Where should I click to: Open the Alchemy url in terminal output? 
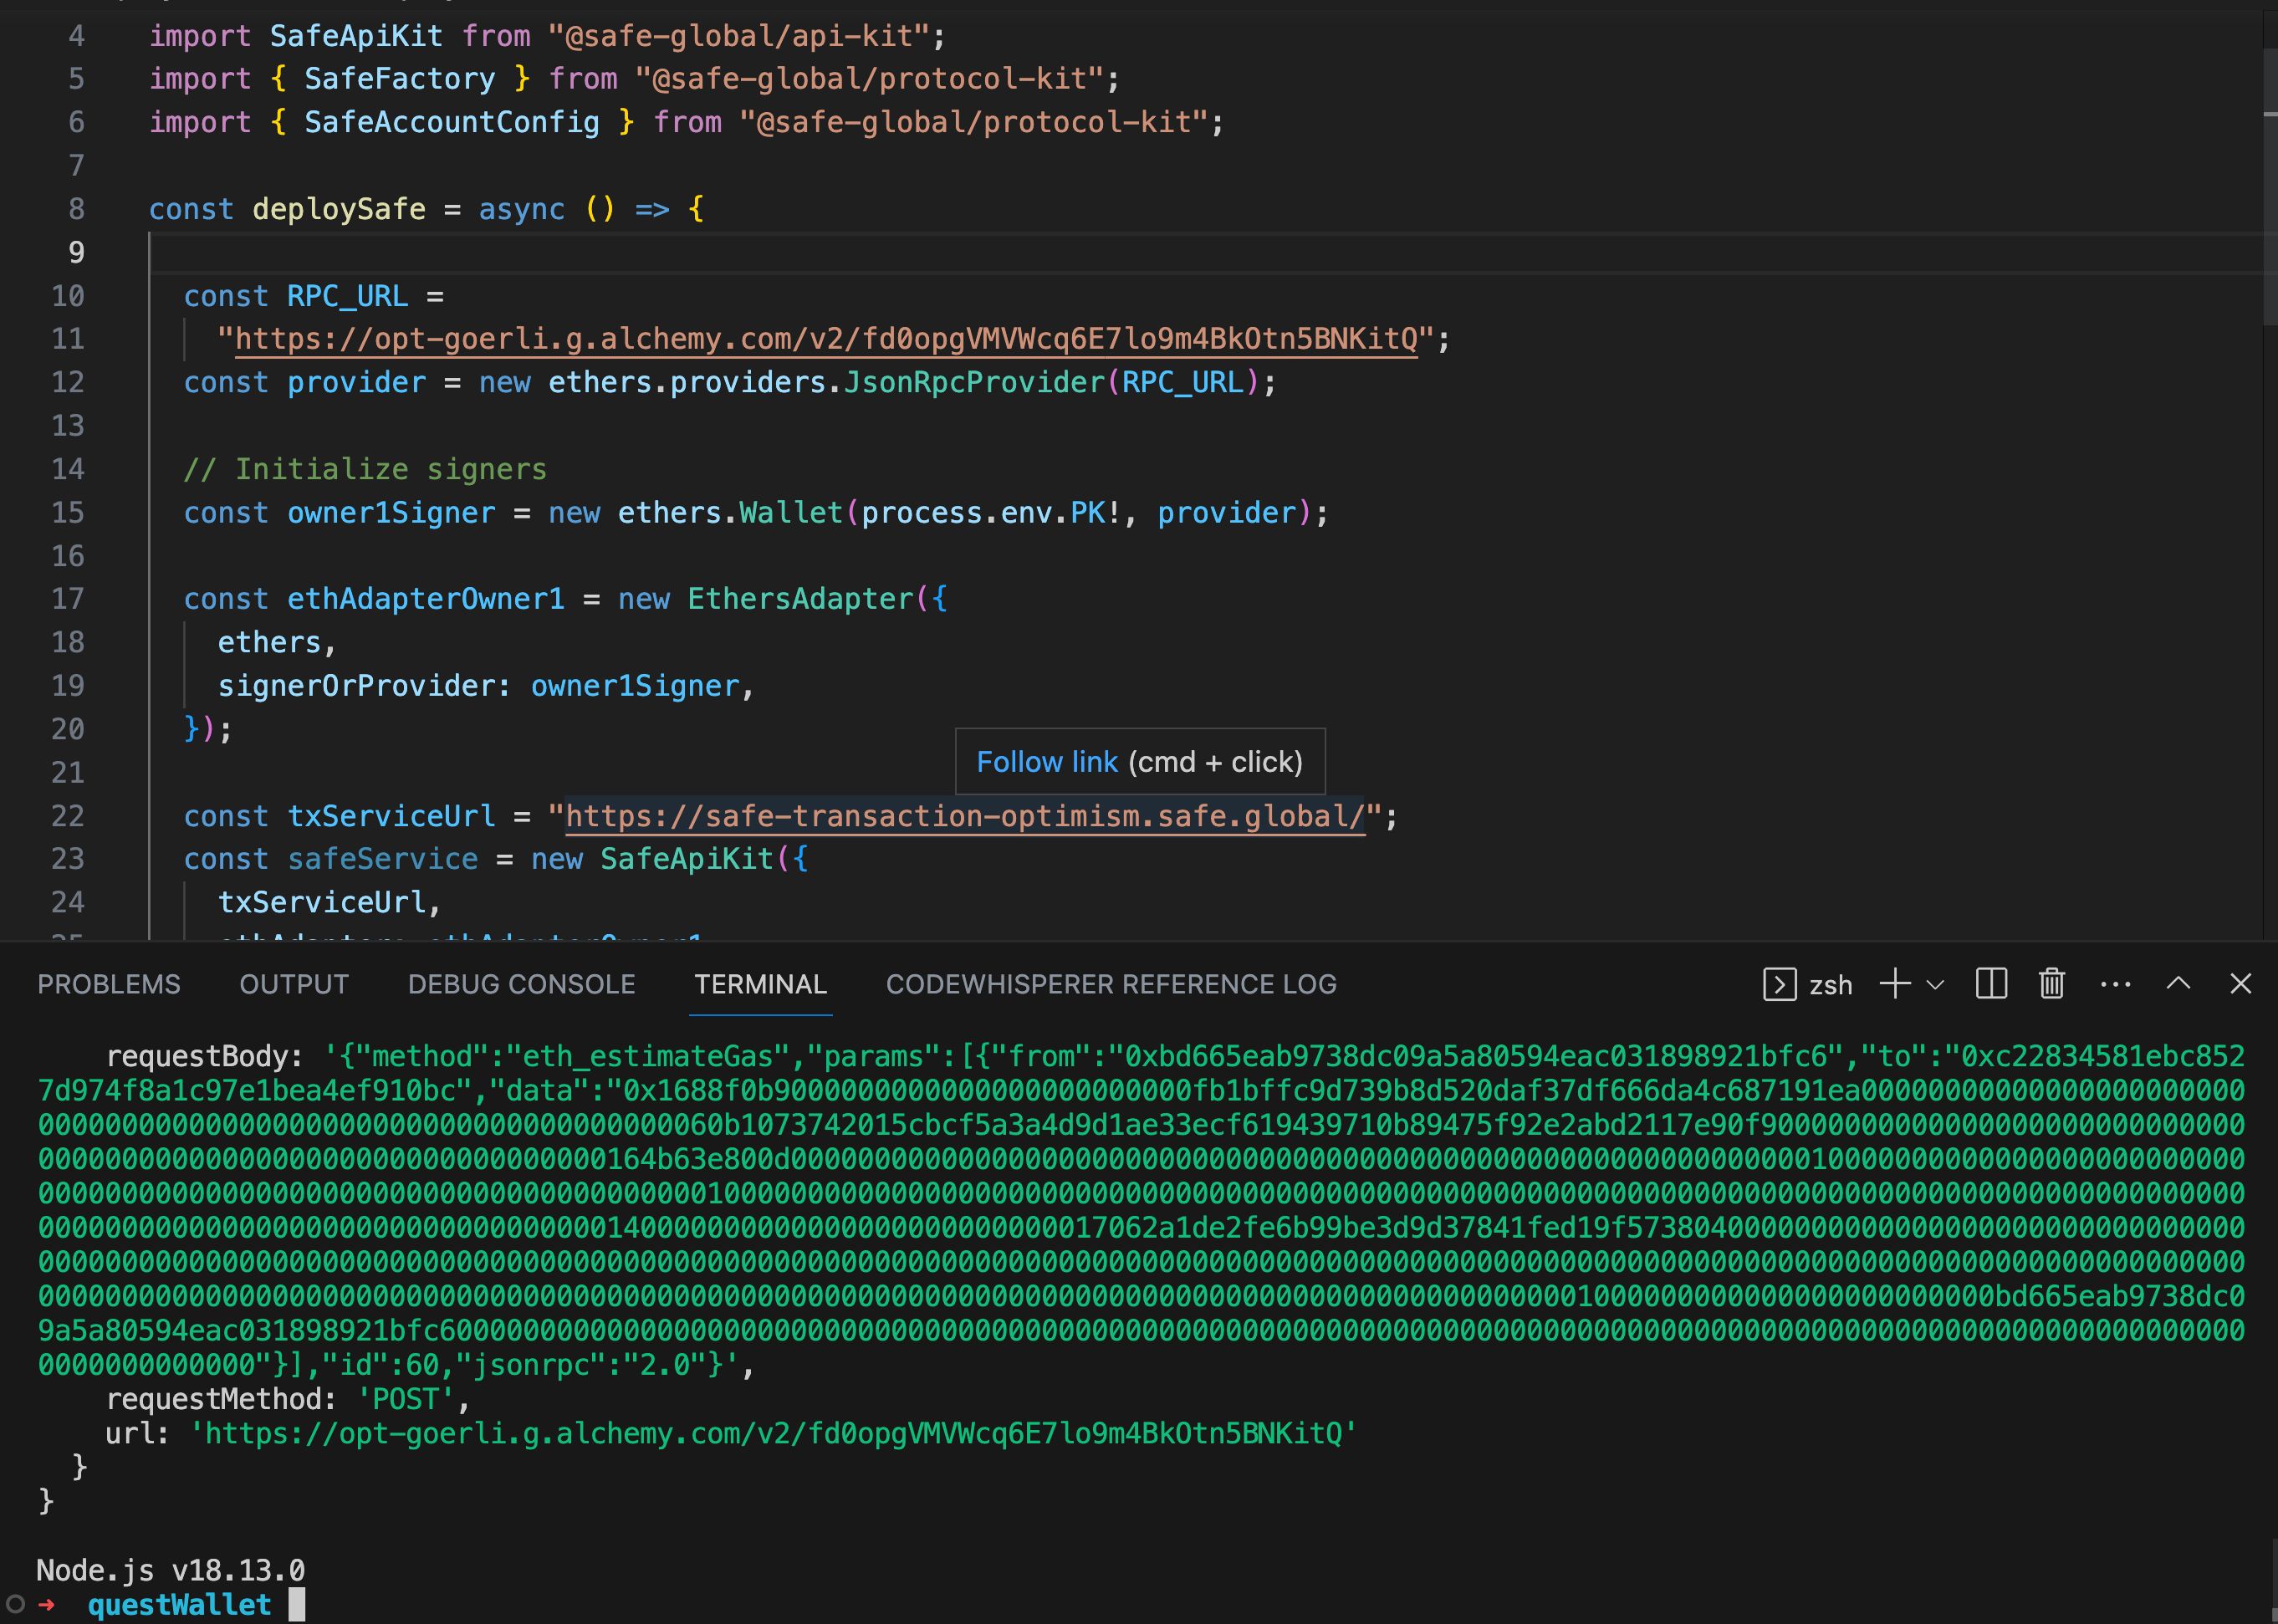click(773, 1433)
